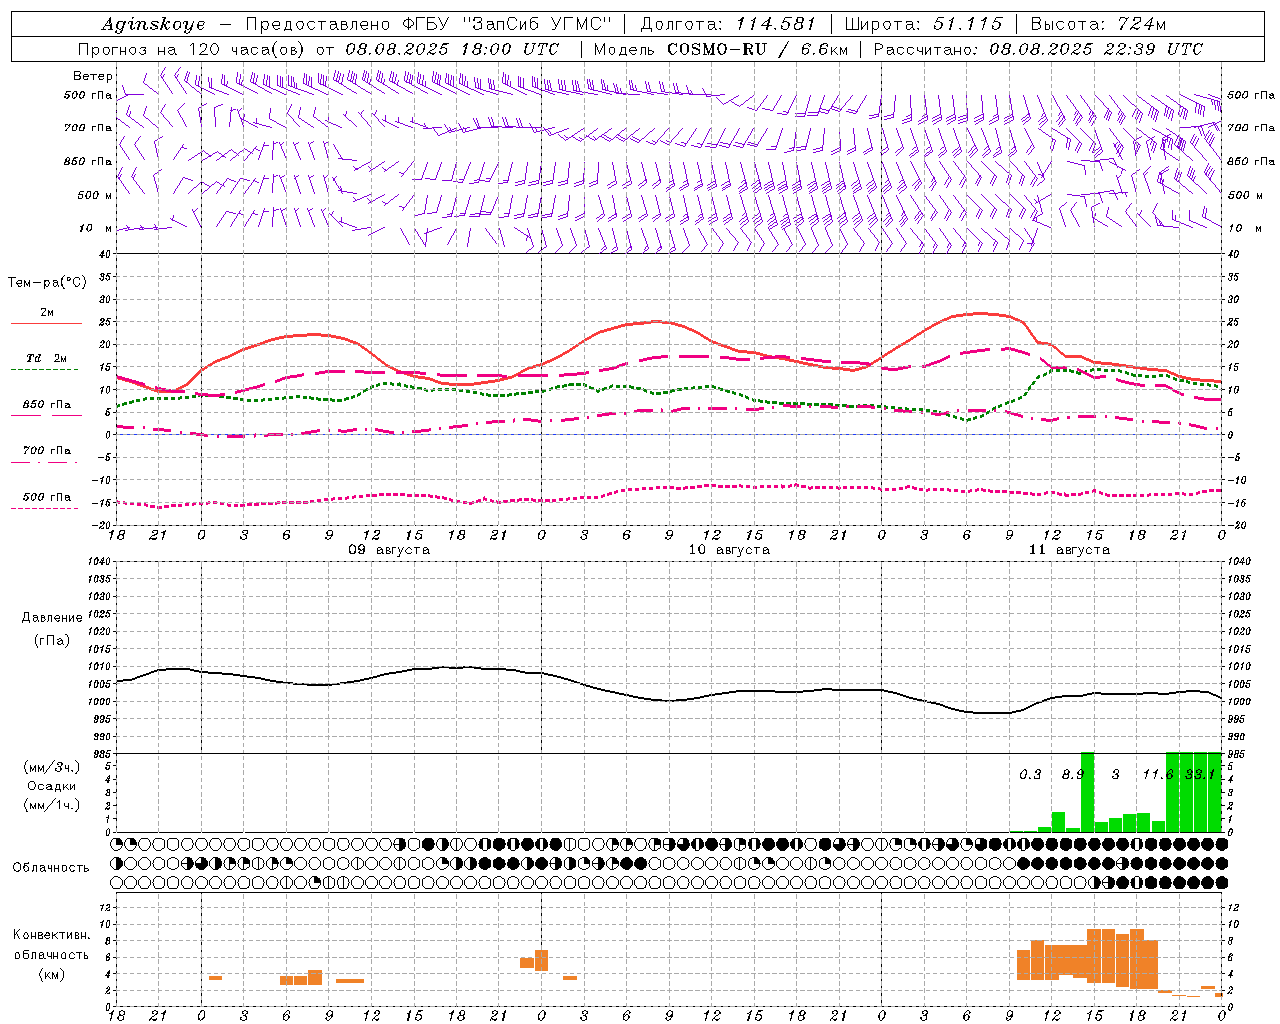Click the 700 гПа temperature legend entry

(47, 451)
